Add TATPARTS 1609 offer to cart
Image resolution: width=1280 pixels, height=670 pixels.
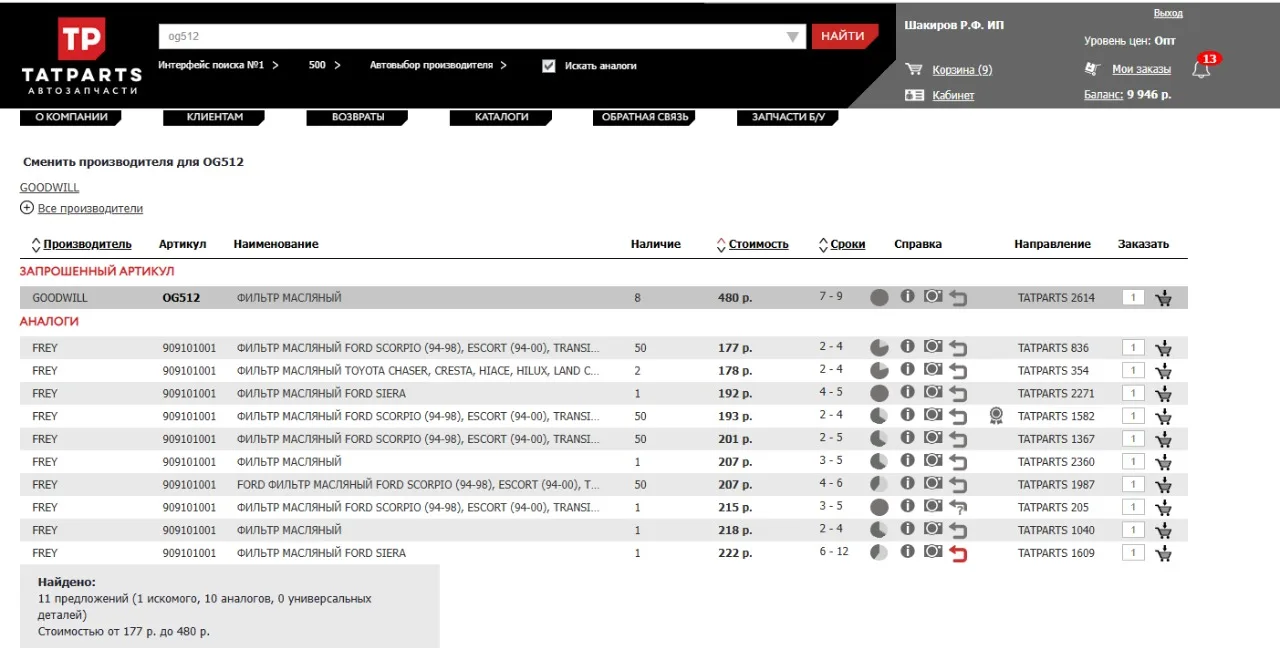point(1163,553)
